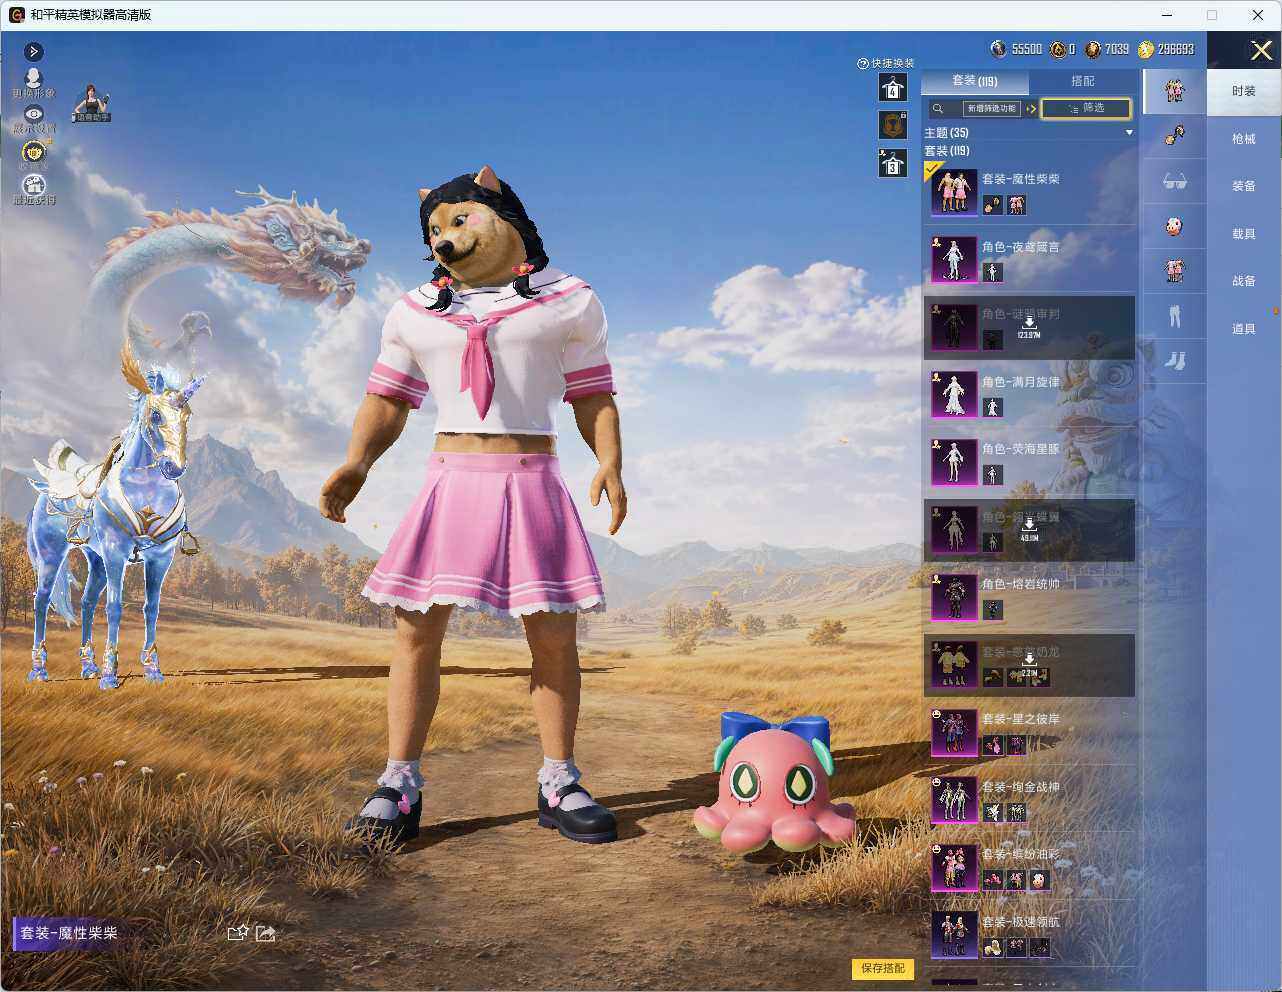Select the locked middle outfit slot
The image size is (1282, 992).
(893, 125)
